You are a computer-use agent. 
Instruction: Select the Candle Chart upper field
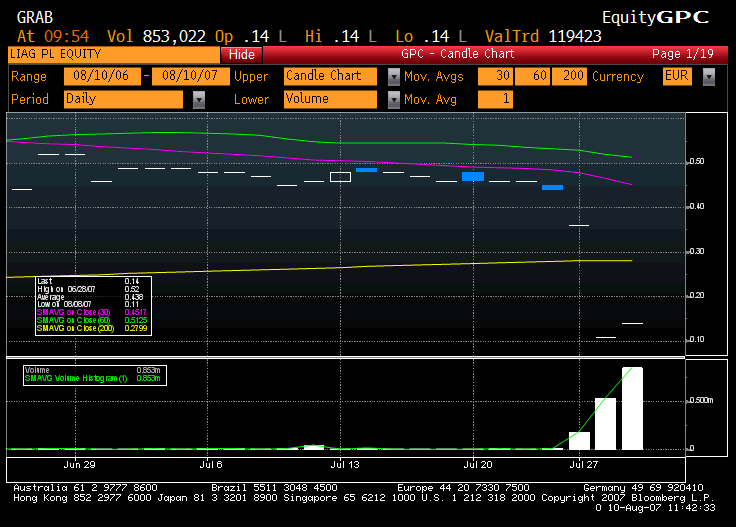(330, 76)
